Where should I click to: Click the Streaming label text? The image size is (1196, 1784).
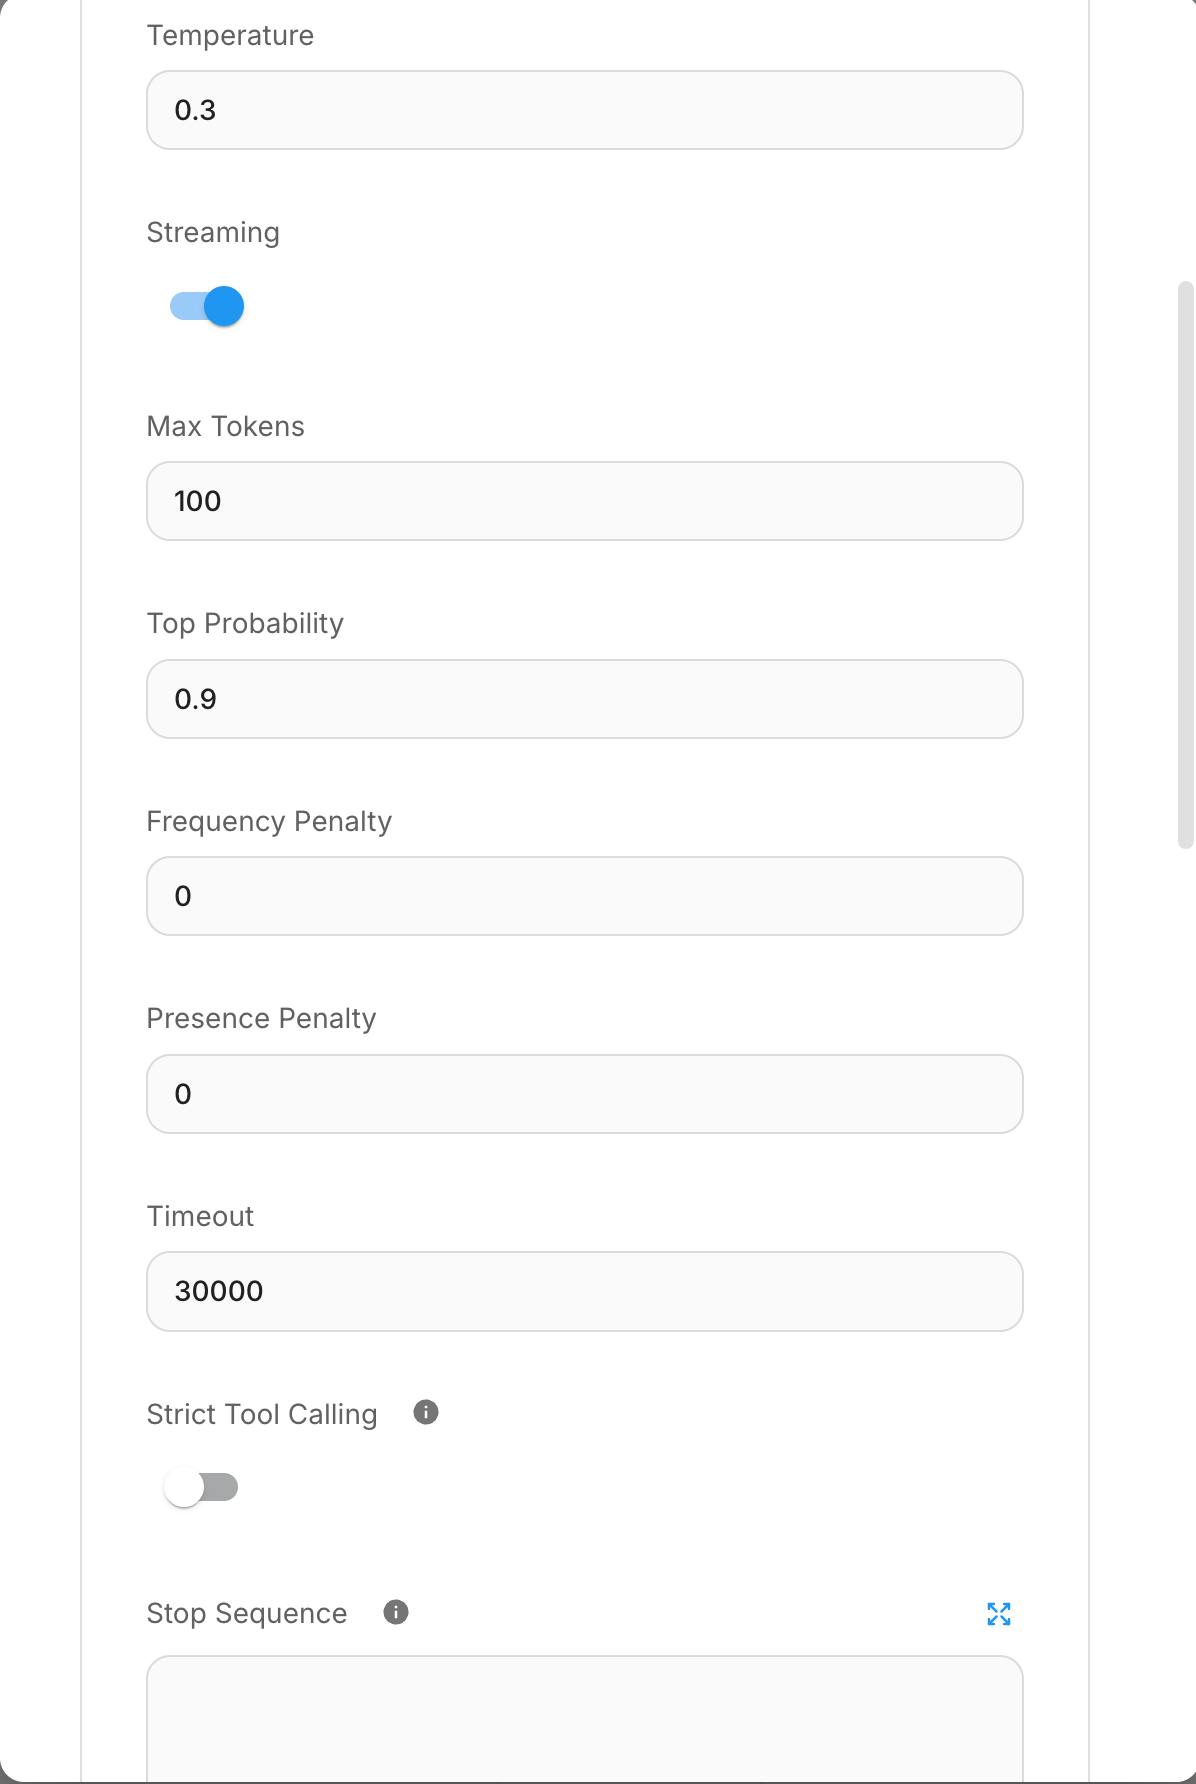coord(213,233)
